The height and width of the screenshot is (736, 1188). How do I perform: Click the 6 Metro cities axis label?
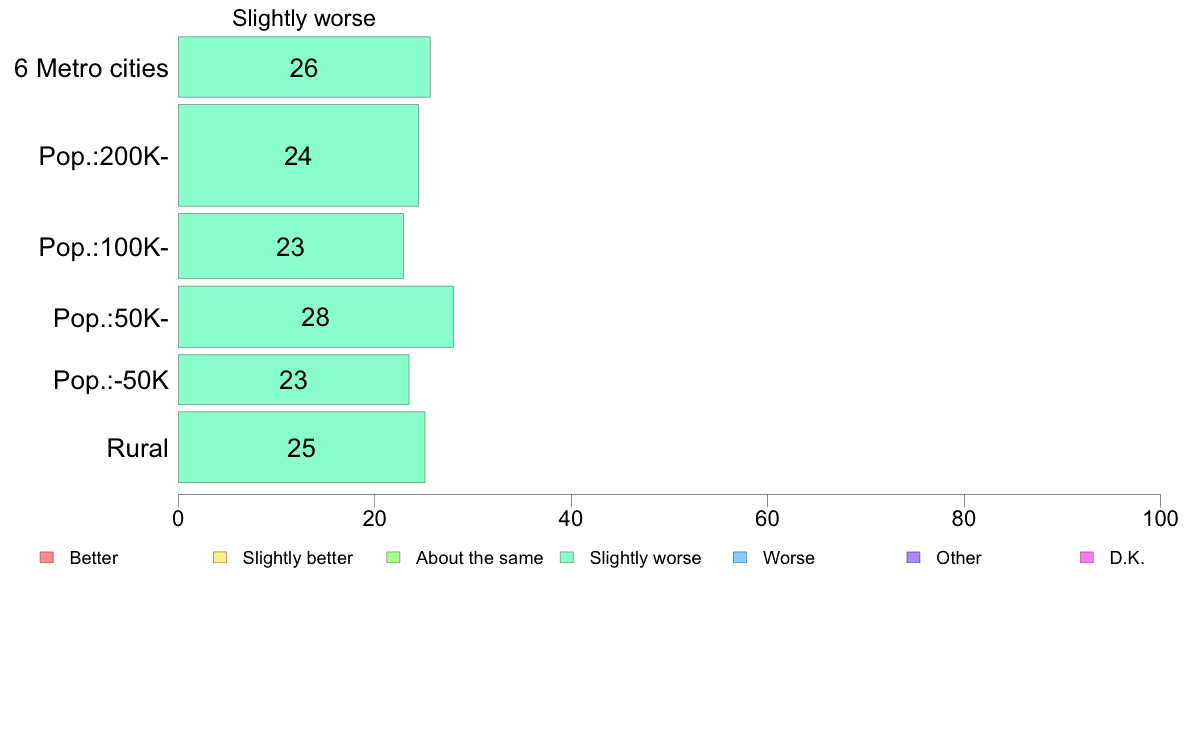91,68
